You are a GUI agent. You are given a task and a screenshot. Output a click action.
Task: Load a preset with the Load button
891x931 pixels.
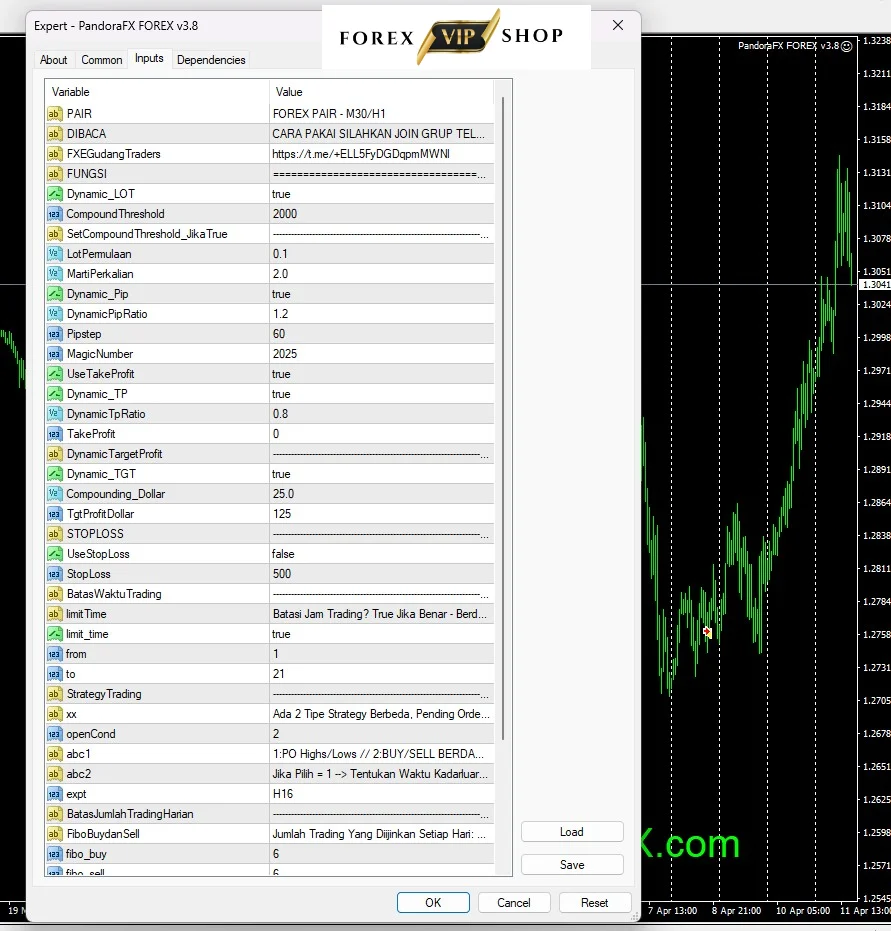point(572,832)
